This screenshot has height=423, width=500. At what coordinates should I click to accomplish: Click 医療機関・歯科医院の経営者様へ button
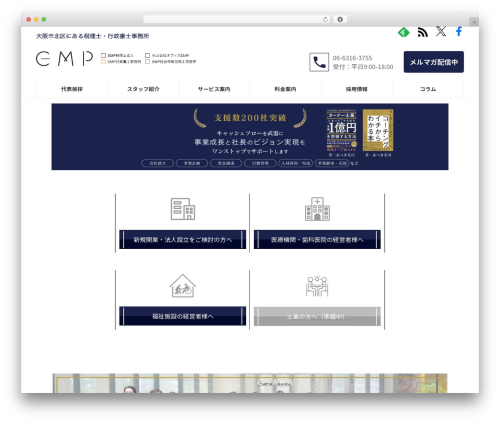pyautogui.click(x=317, y=239)
